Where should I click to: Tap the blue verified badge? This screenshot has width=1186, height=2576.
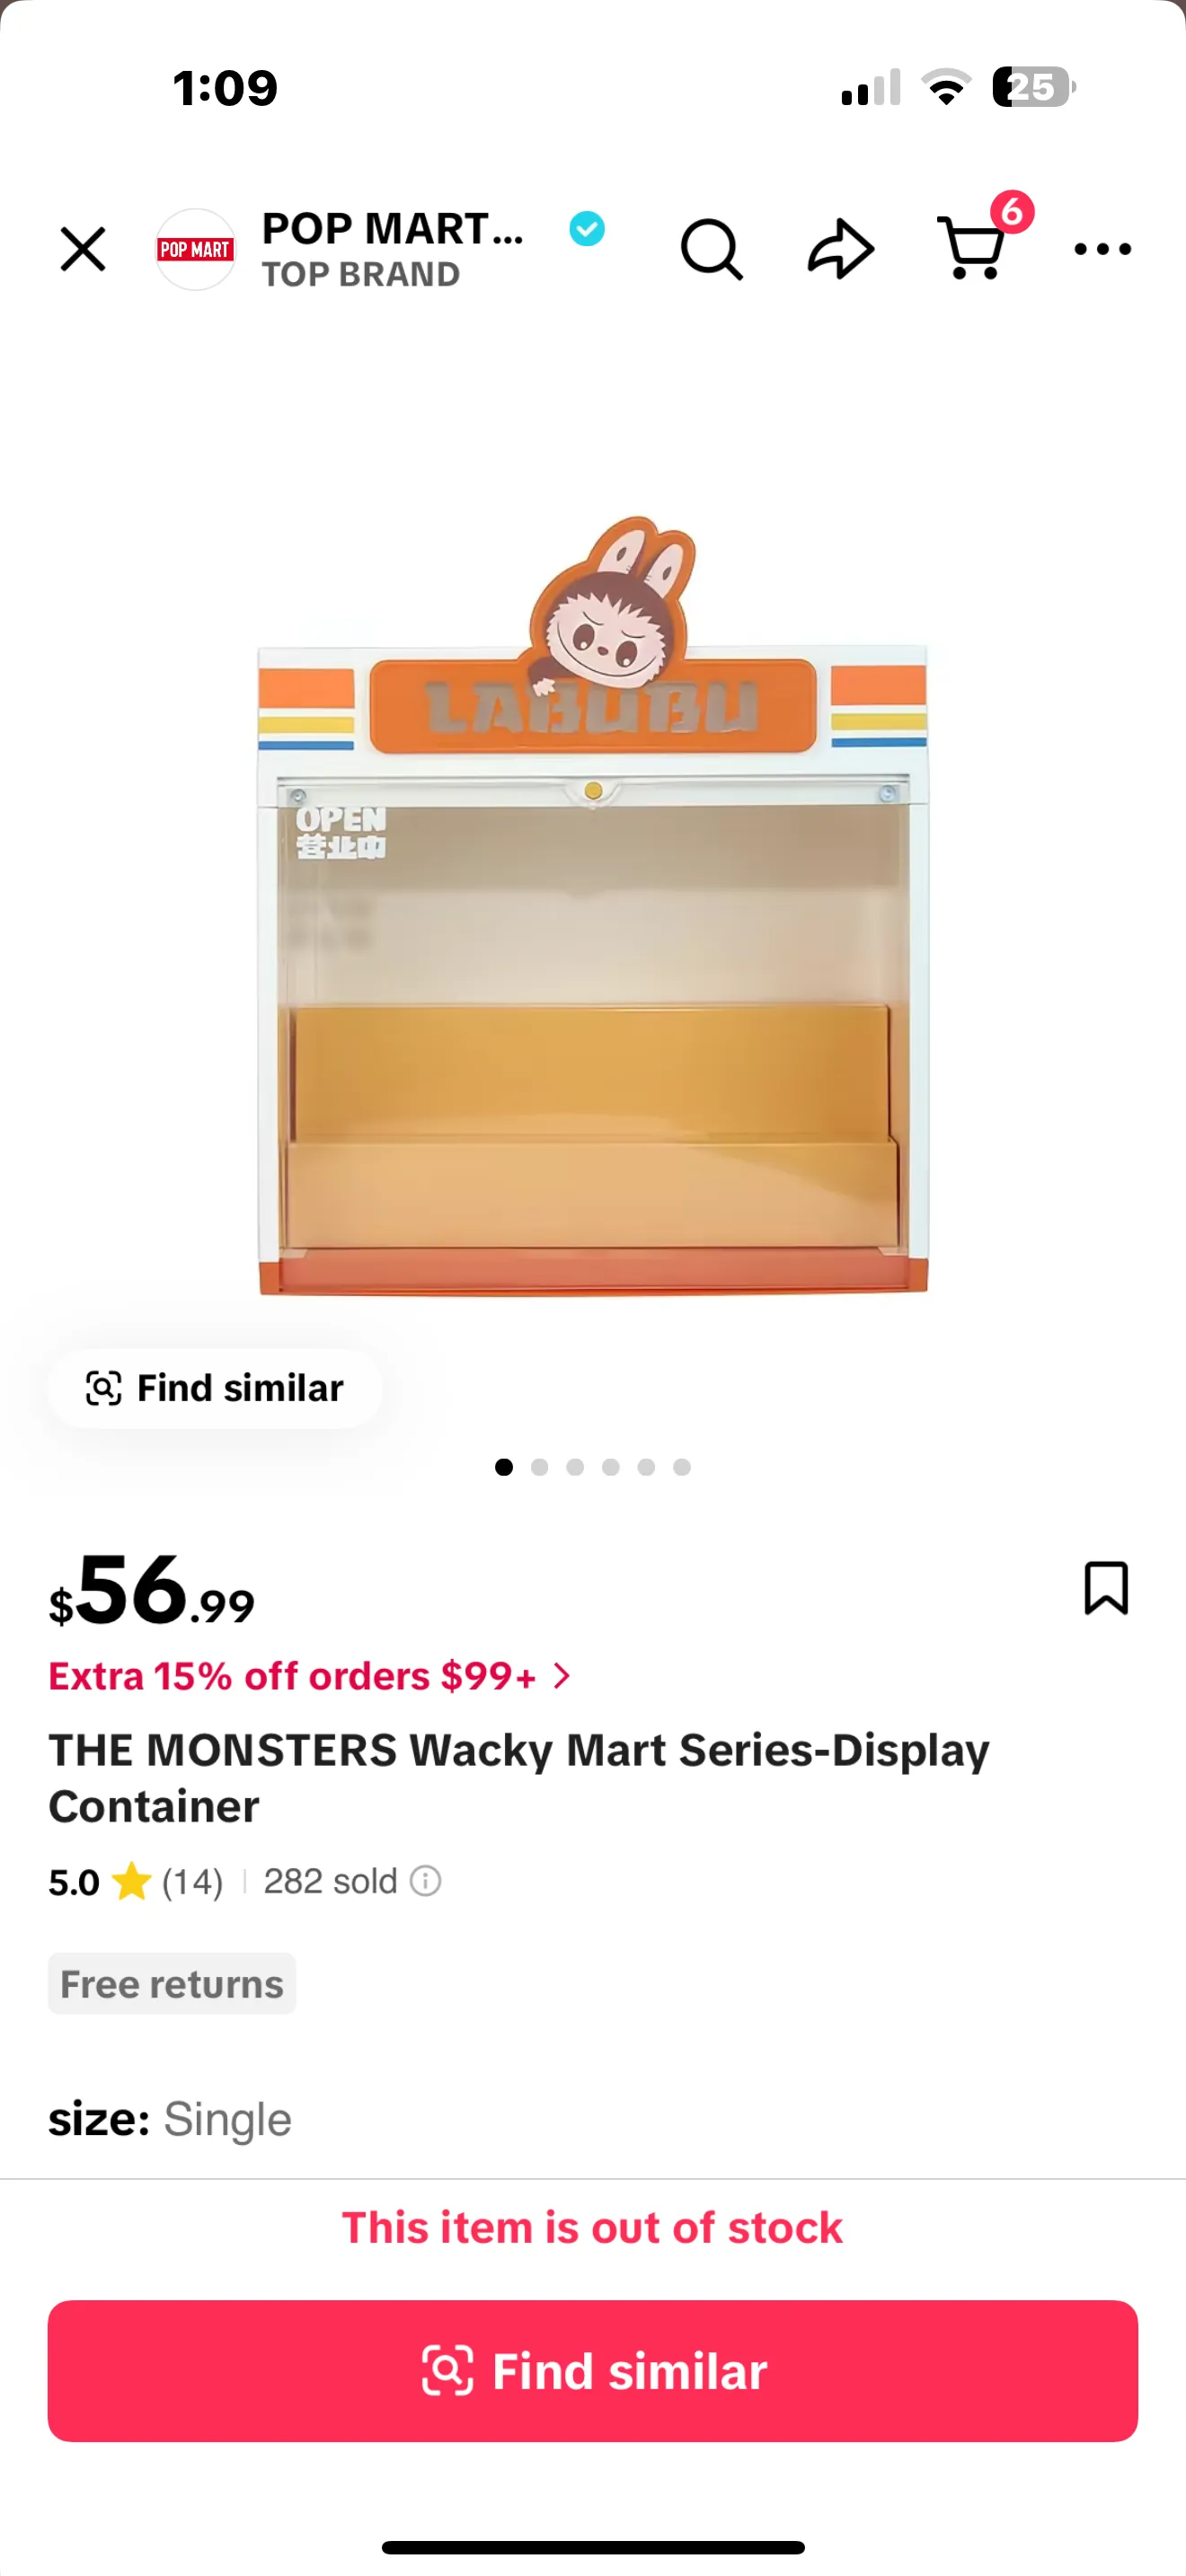[x=587, y=229]
